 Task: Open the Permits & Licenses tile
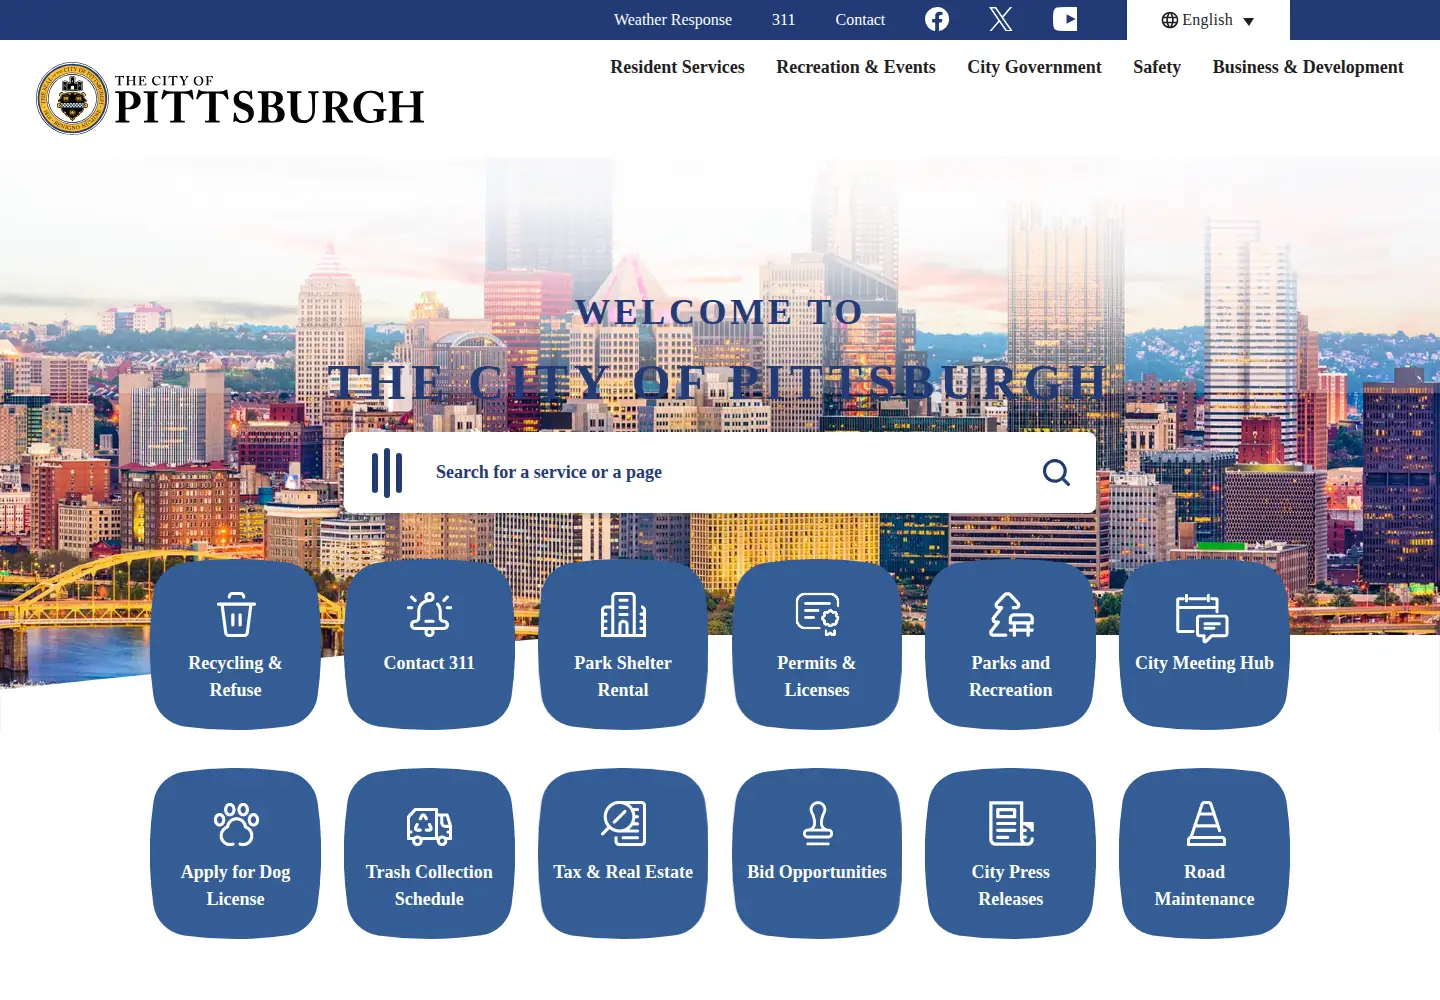click(817, 644)
